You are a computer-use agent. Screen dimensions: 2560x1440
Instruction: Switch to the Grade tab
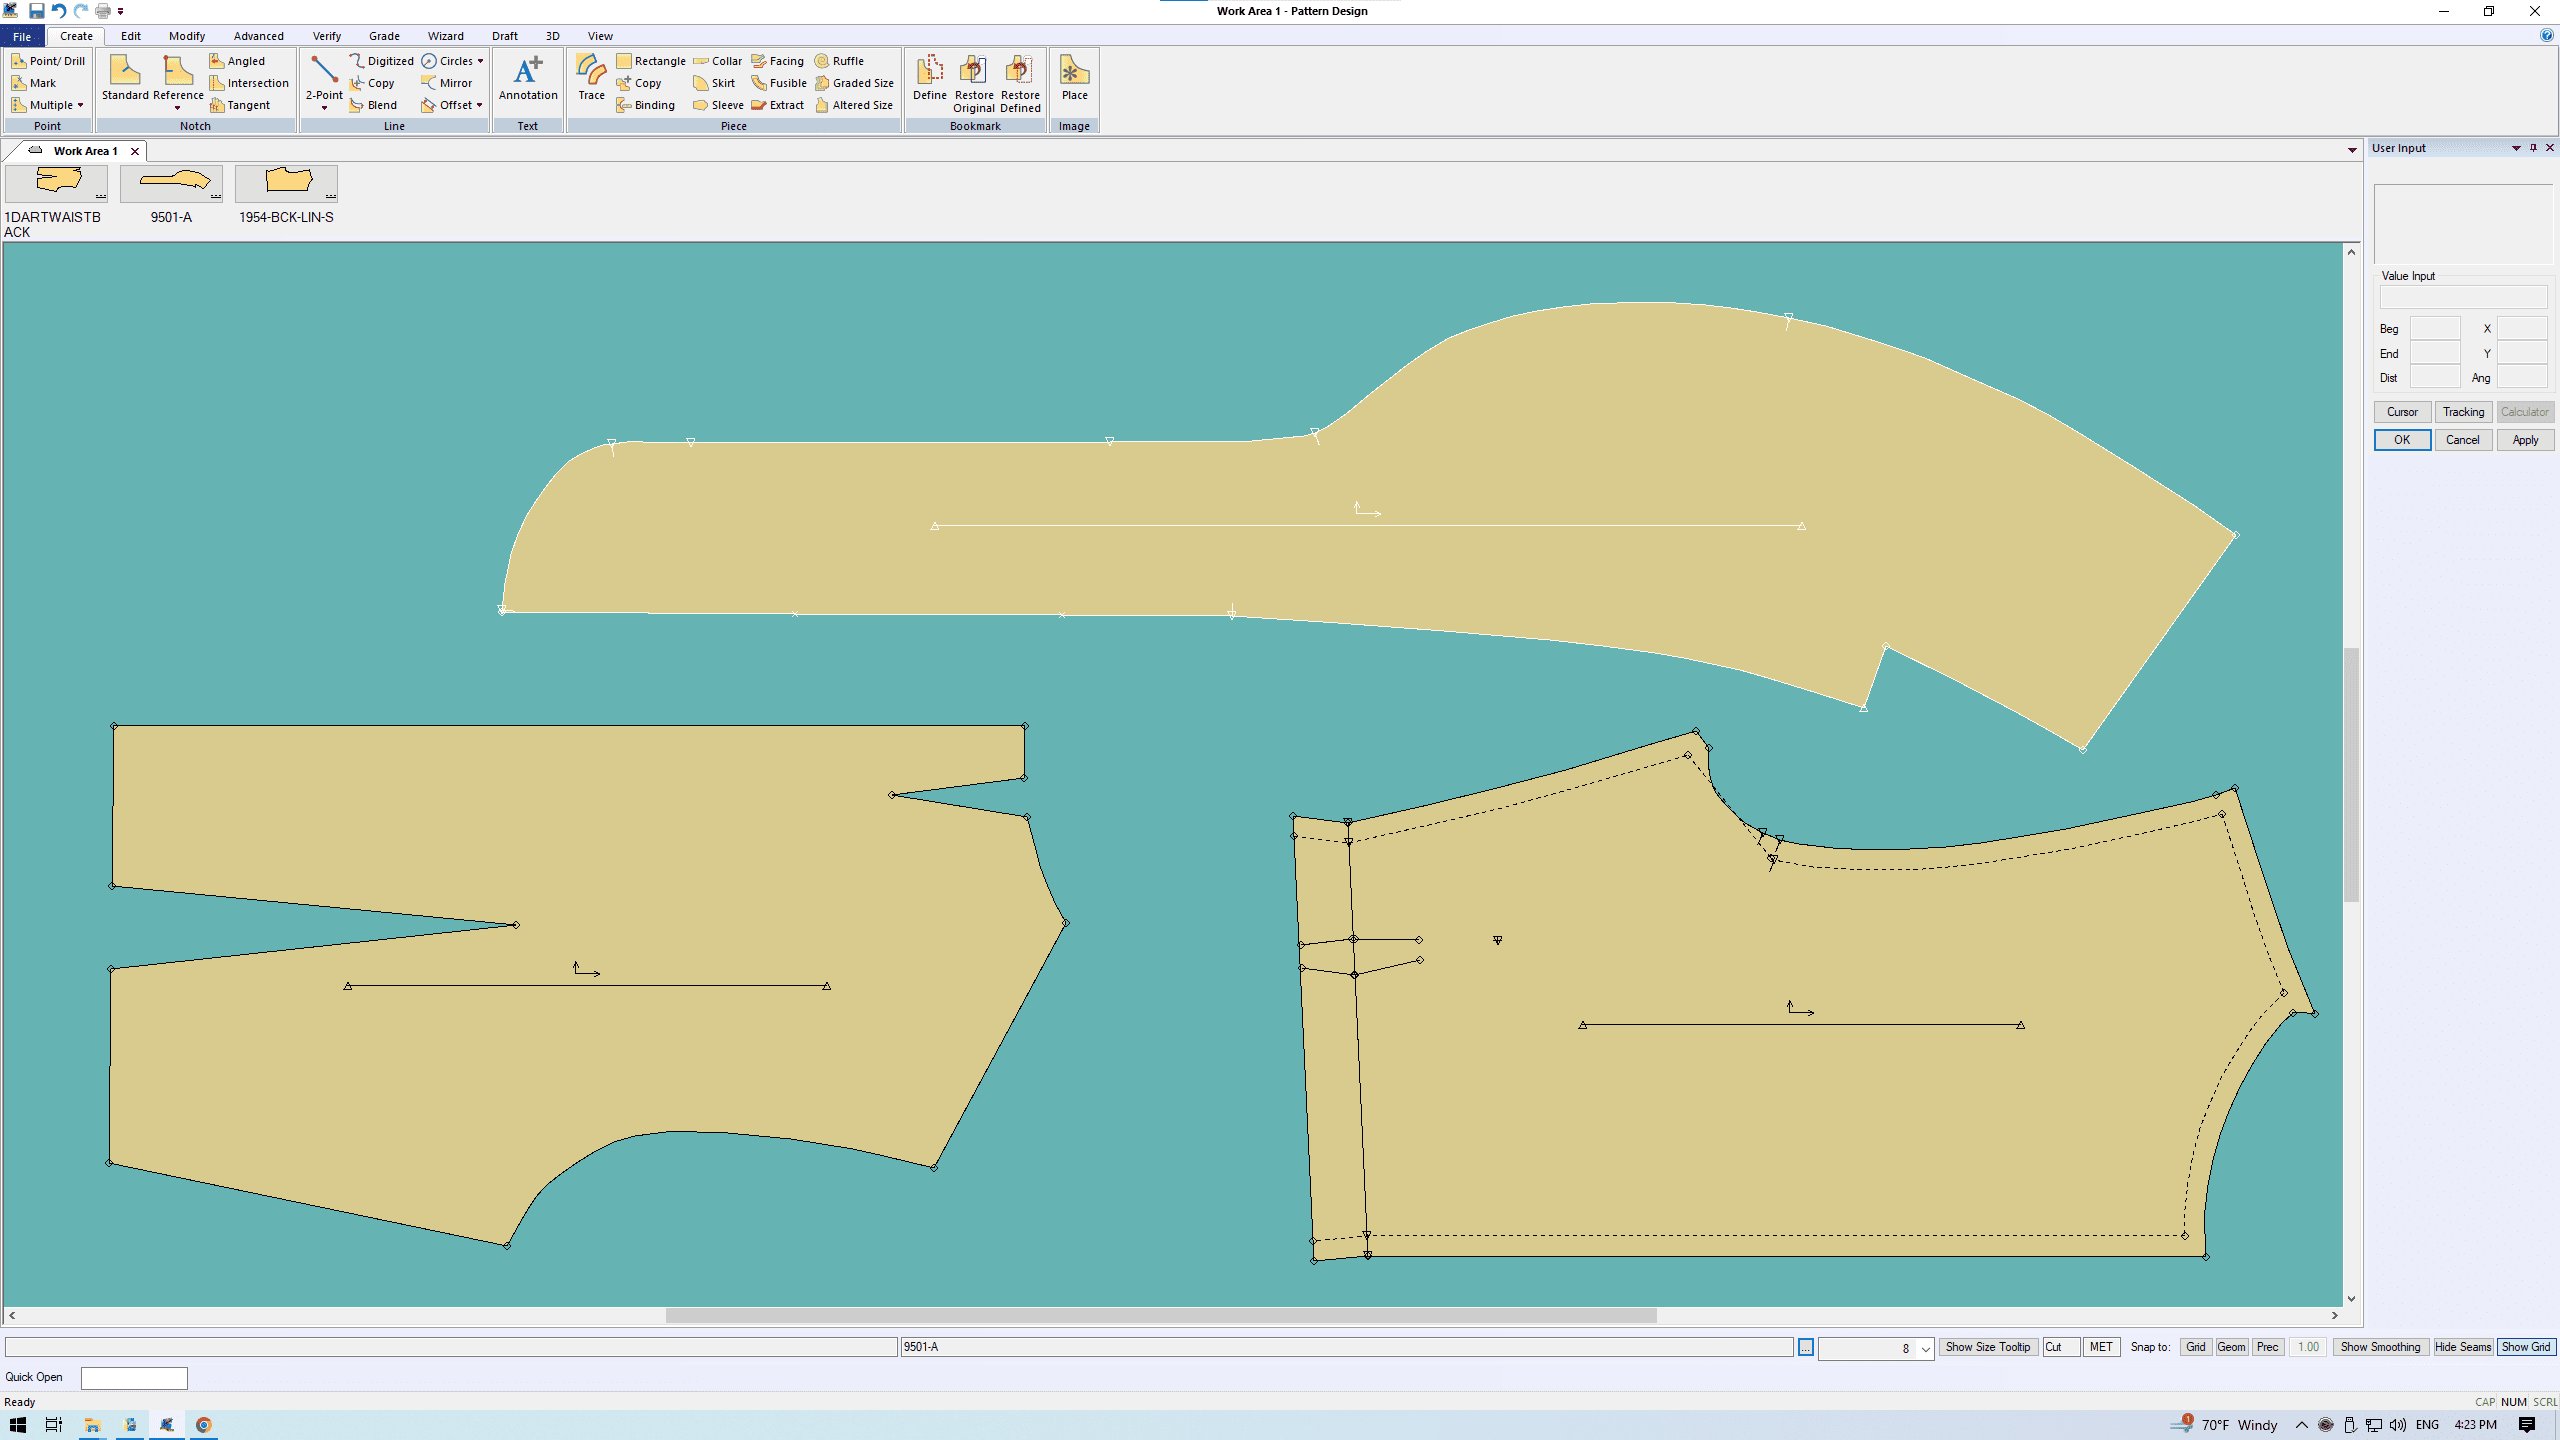point(384,36)
